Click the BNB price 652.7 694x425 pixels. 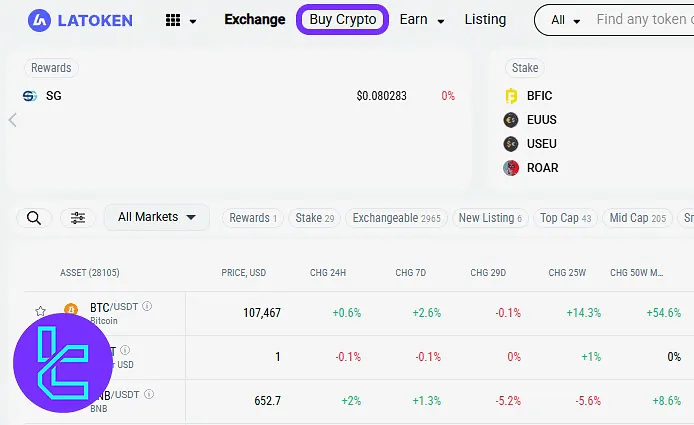pos(267,401)
